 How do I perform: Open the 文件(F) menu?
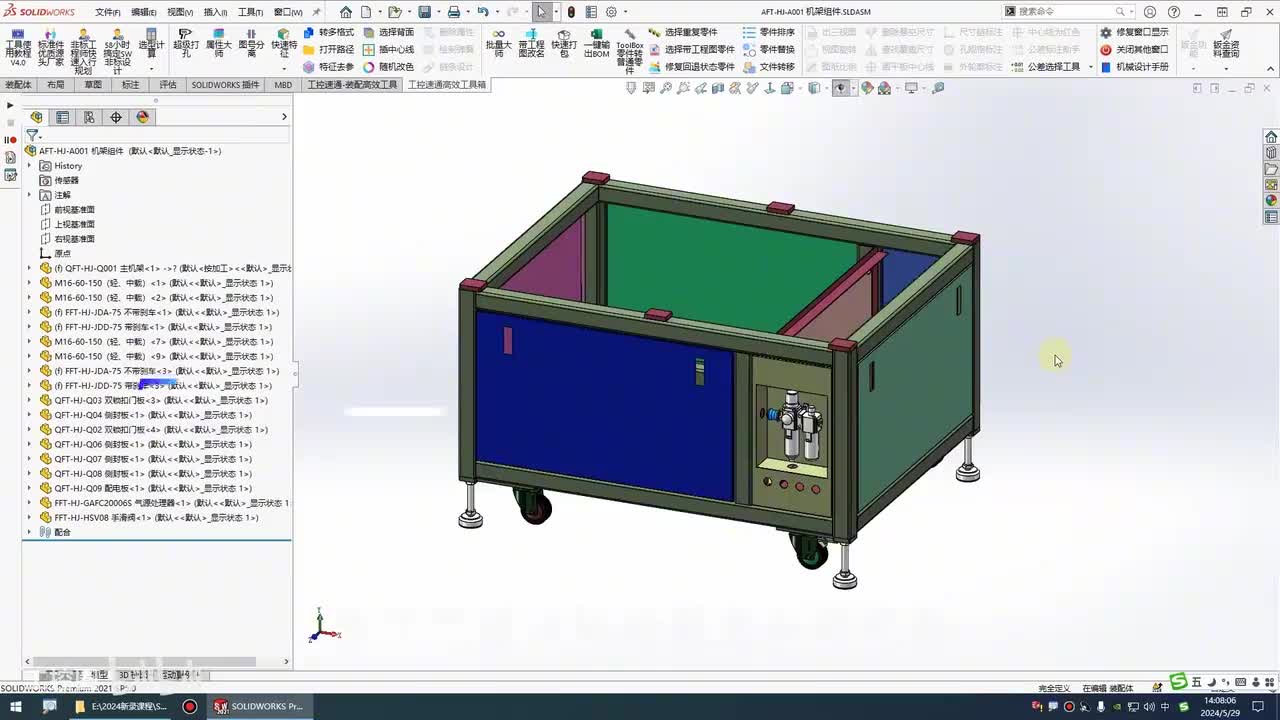coord(107,12)
